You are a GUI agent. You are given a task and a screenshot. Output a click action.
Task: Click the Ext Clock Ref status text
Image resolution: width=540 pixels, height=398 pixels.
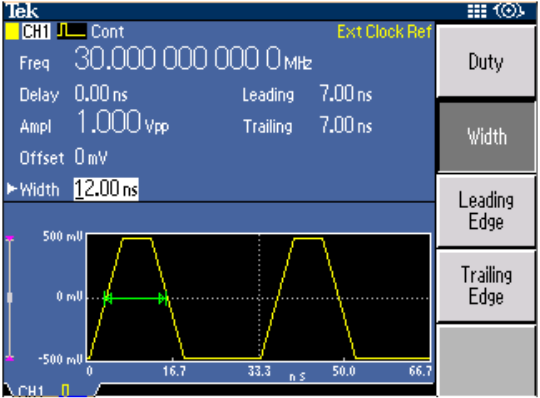click(384, 32)
